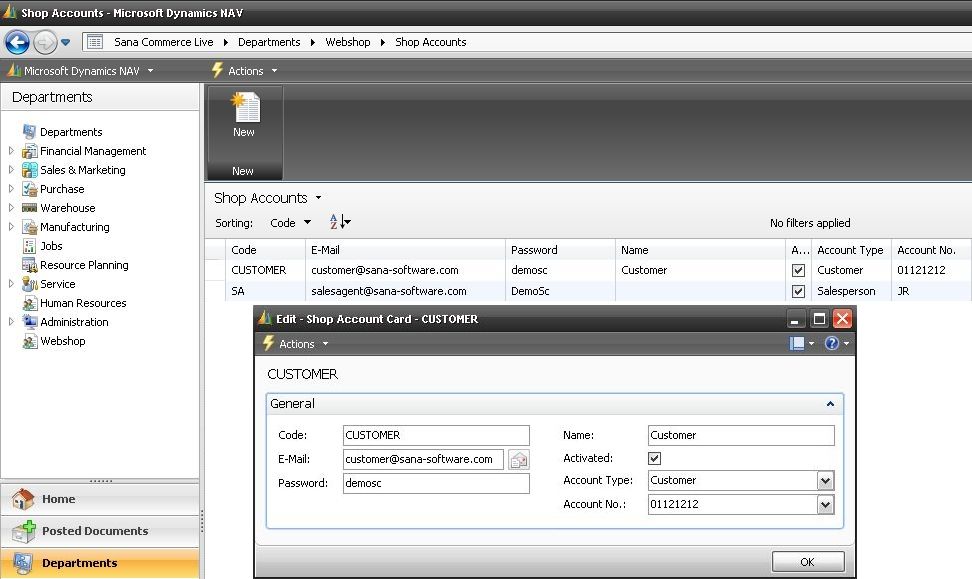Click the Password input field
This screenshot has height=579, width=972.
tap(436, 483)
